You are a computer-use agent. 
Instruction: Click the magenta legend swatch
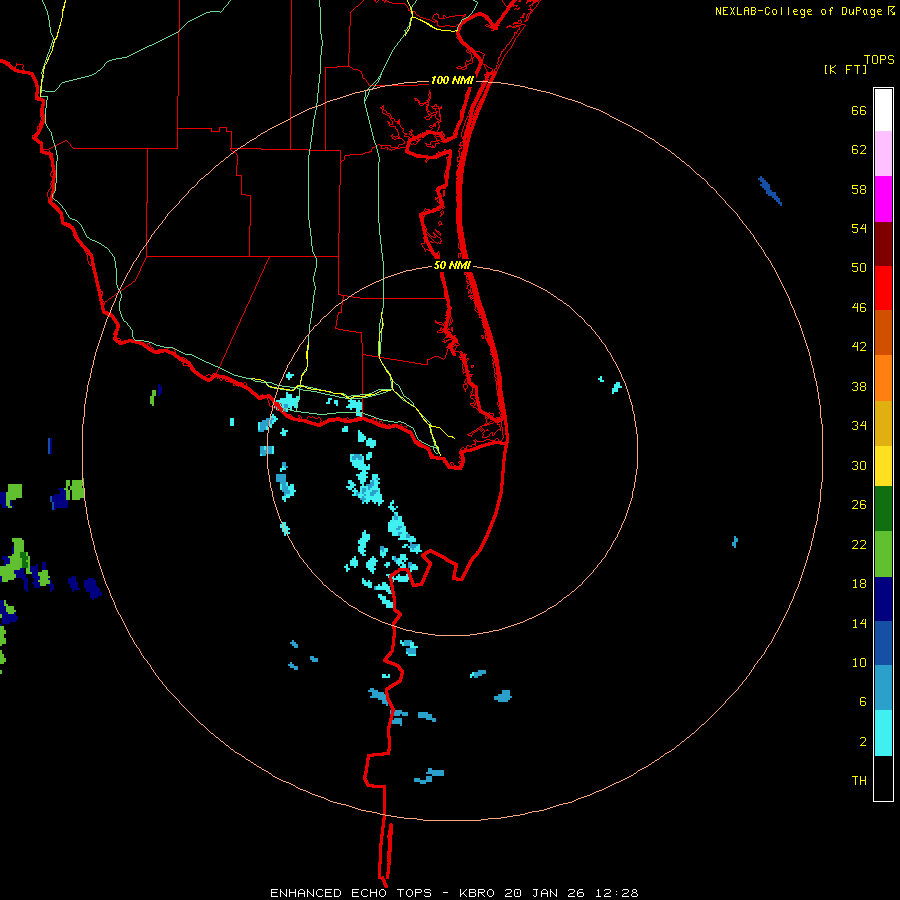coord(883,199)
